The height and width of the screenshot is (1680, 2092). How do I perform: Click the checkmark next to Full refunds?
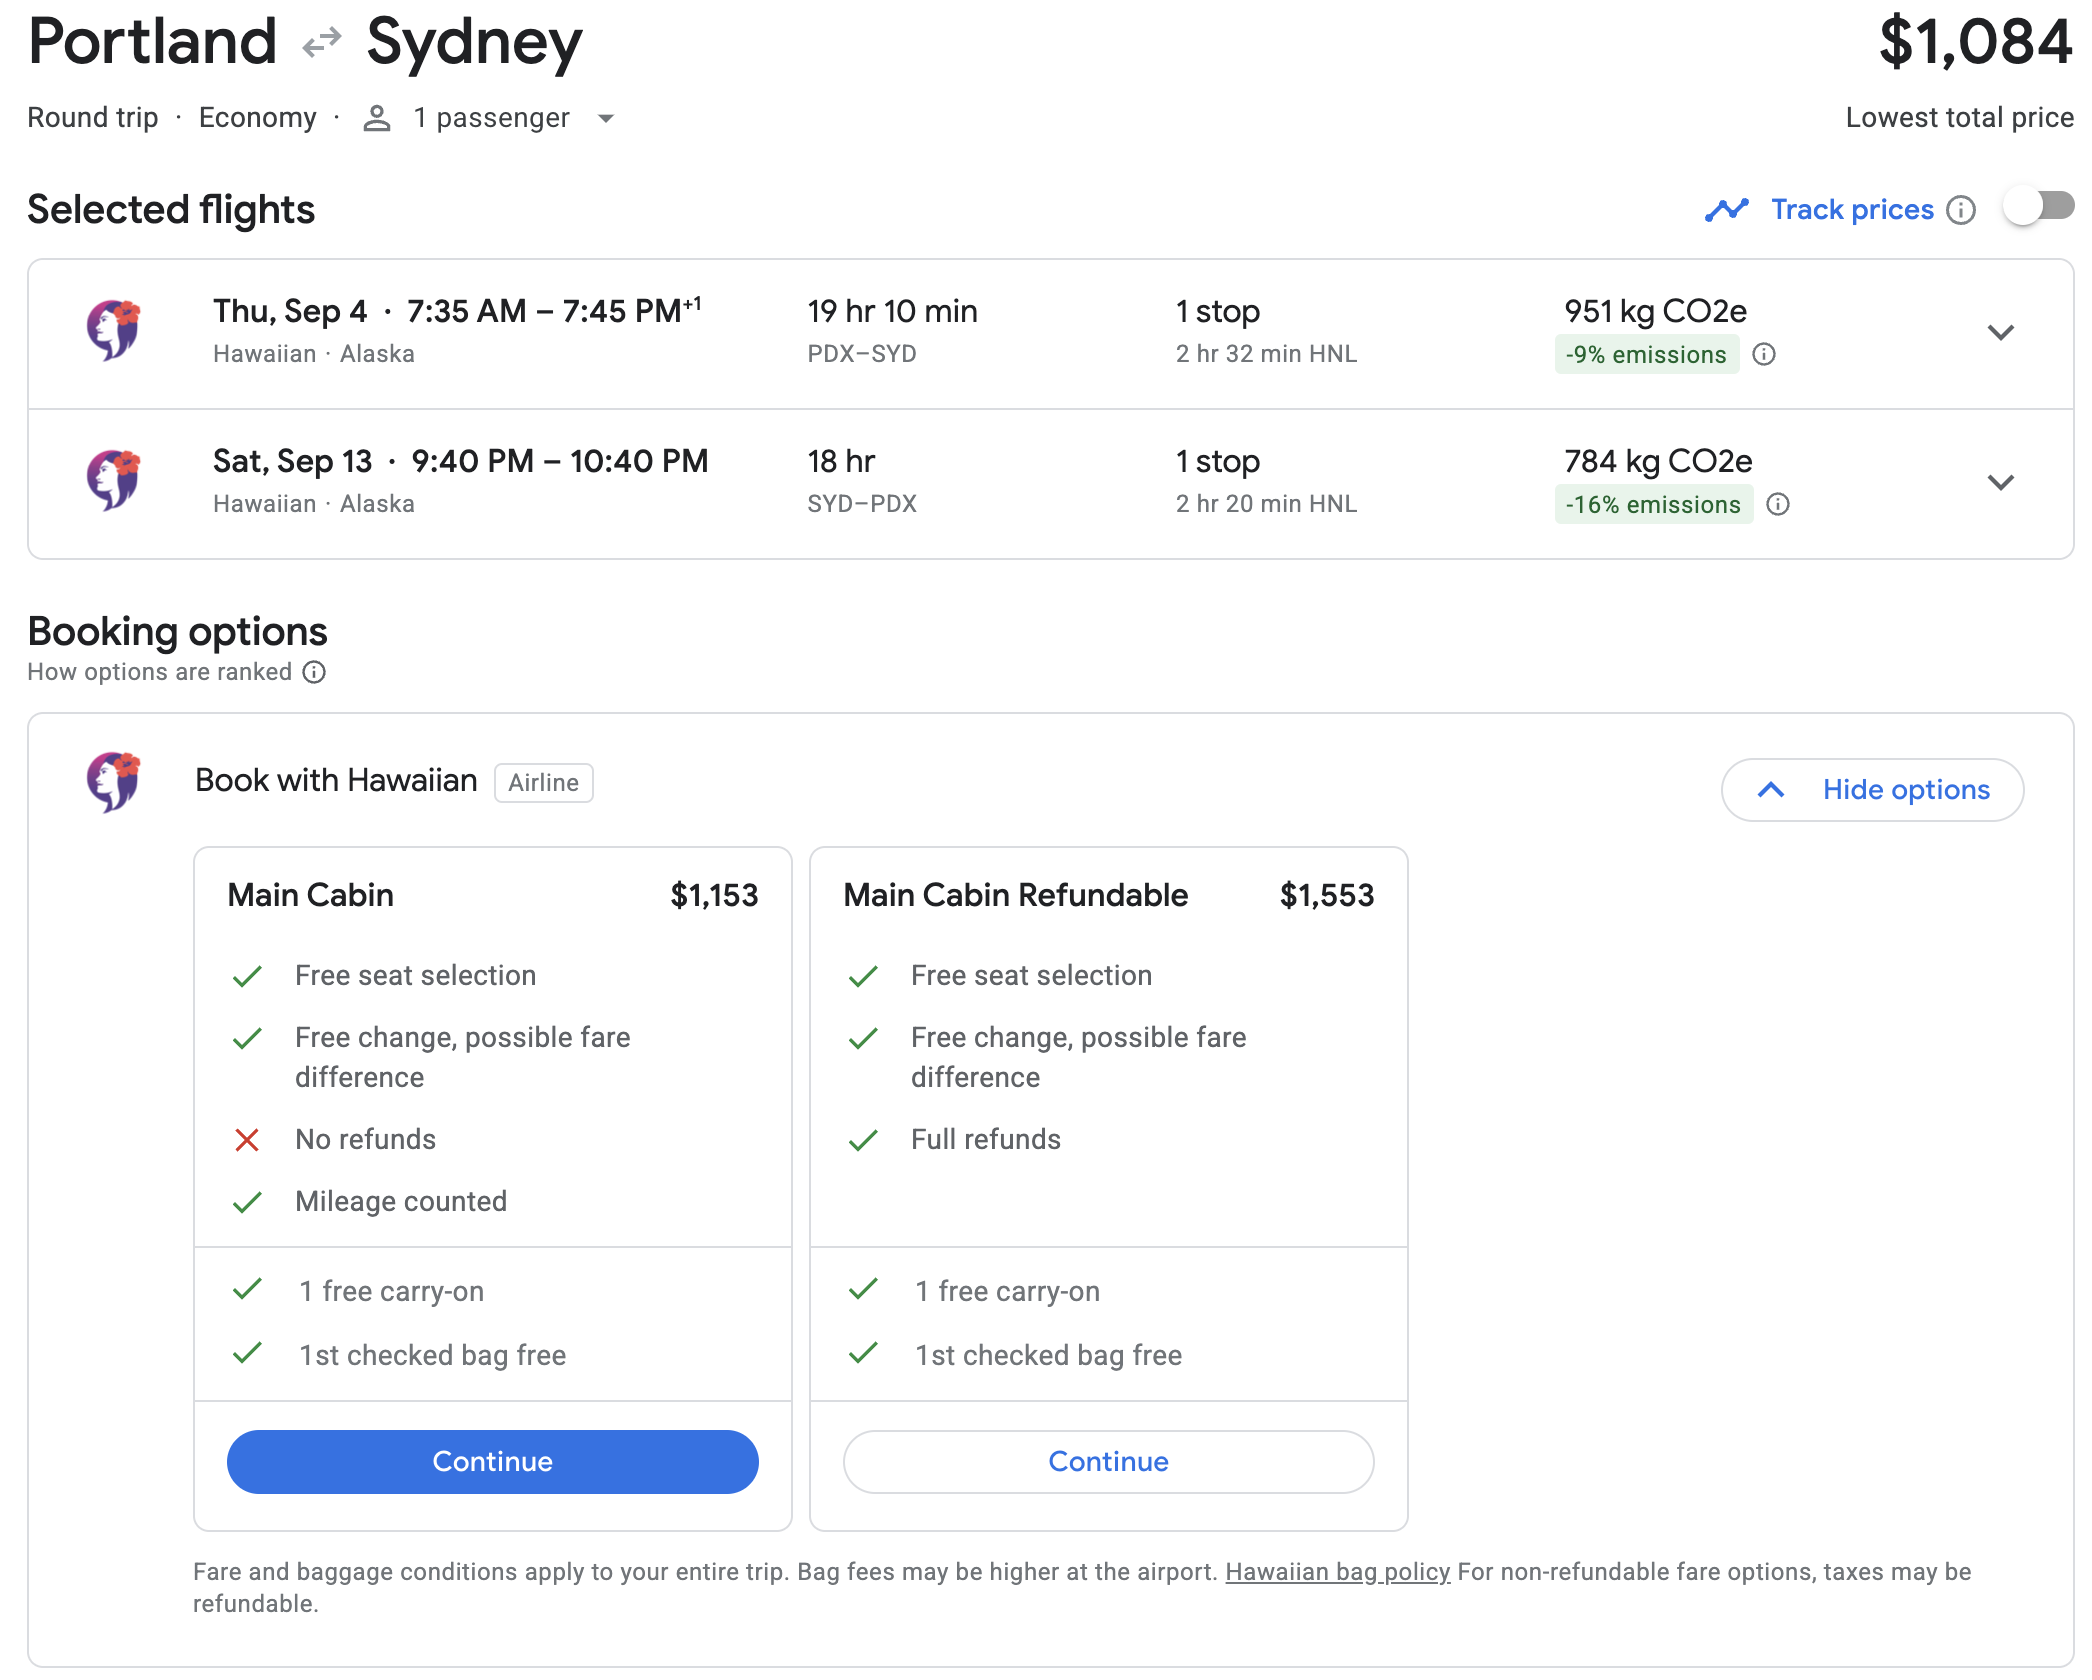pos(863,1140)
